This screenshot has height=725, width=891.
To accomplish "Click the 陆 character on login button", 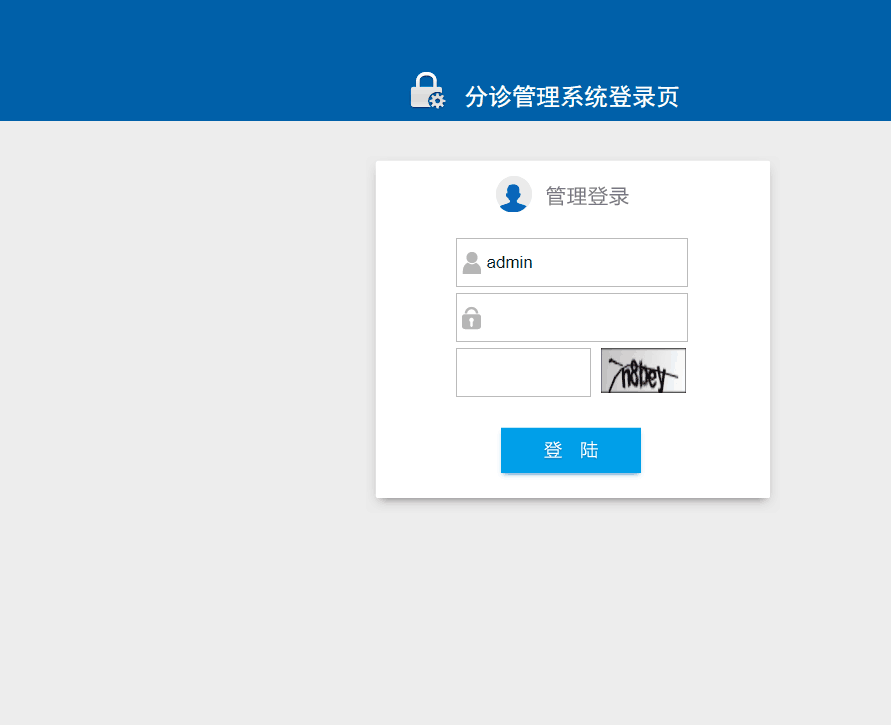I will click(x=589, y=450).
